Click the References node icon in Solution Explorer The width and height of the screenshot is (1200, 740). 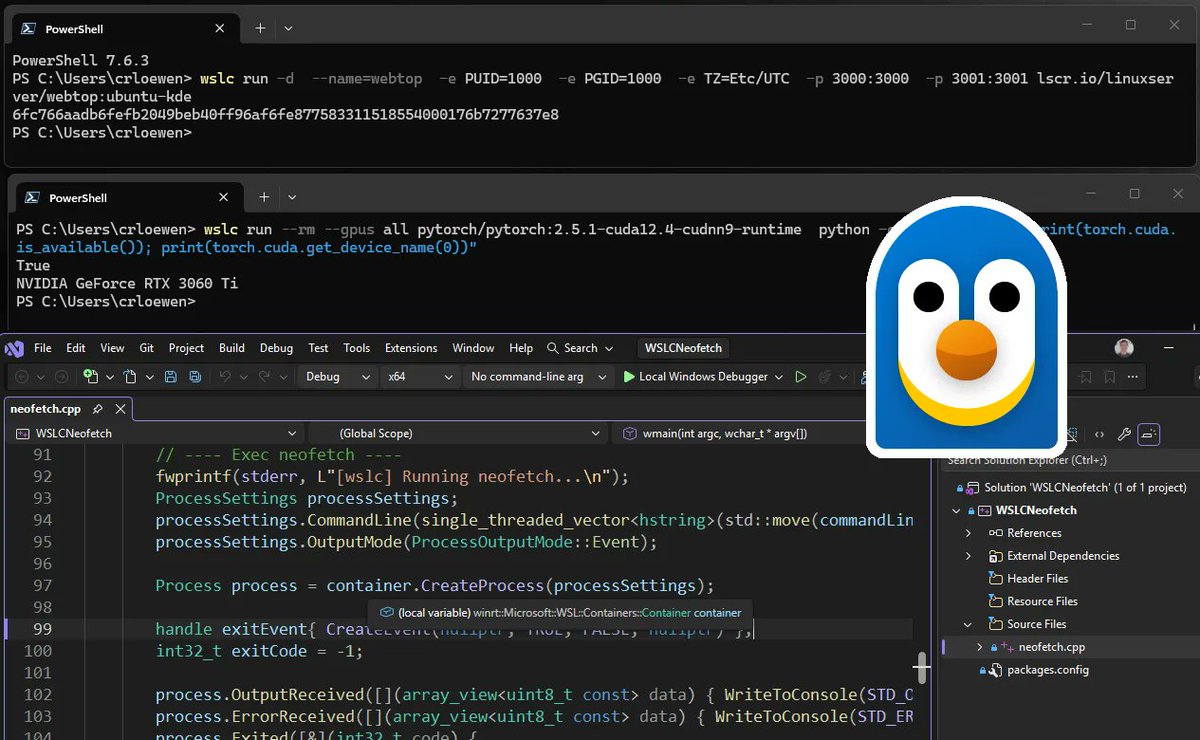(x=995, y=533)
